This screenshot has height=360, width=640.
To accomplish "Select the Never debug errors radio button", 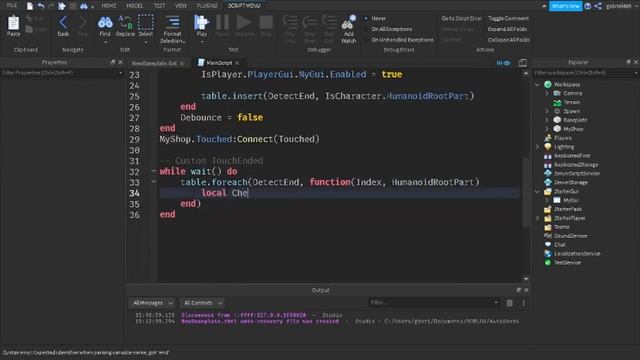I will [366, 18].
